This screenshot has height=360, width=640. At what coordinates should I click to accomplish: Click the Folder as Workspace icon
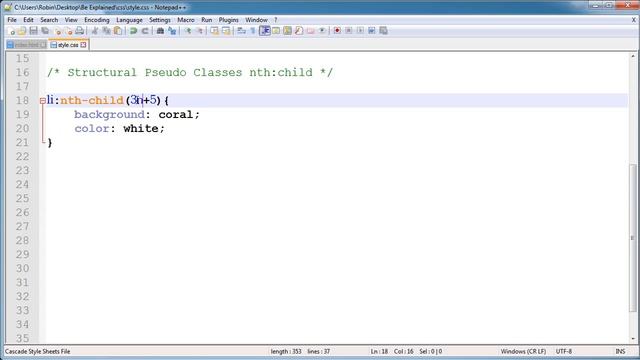[x=310, y=31]
